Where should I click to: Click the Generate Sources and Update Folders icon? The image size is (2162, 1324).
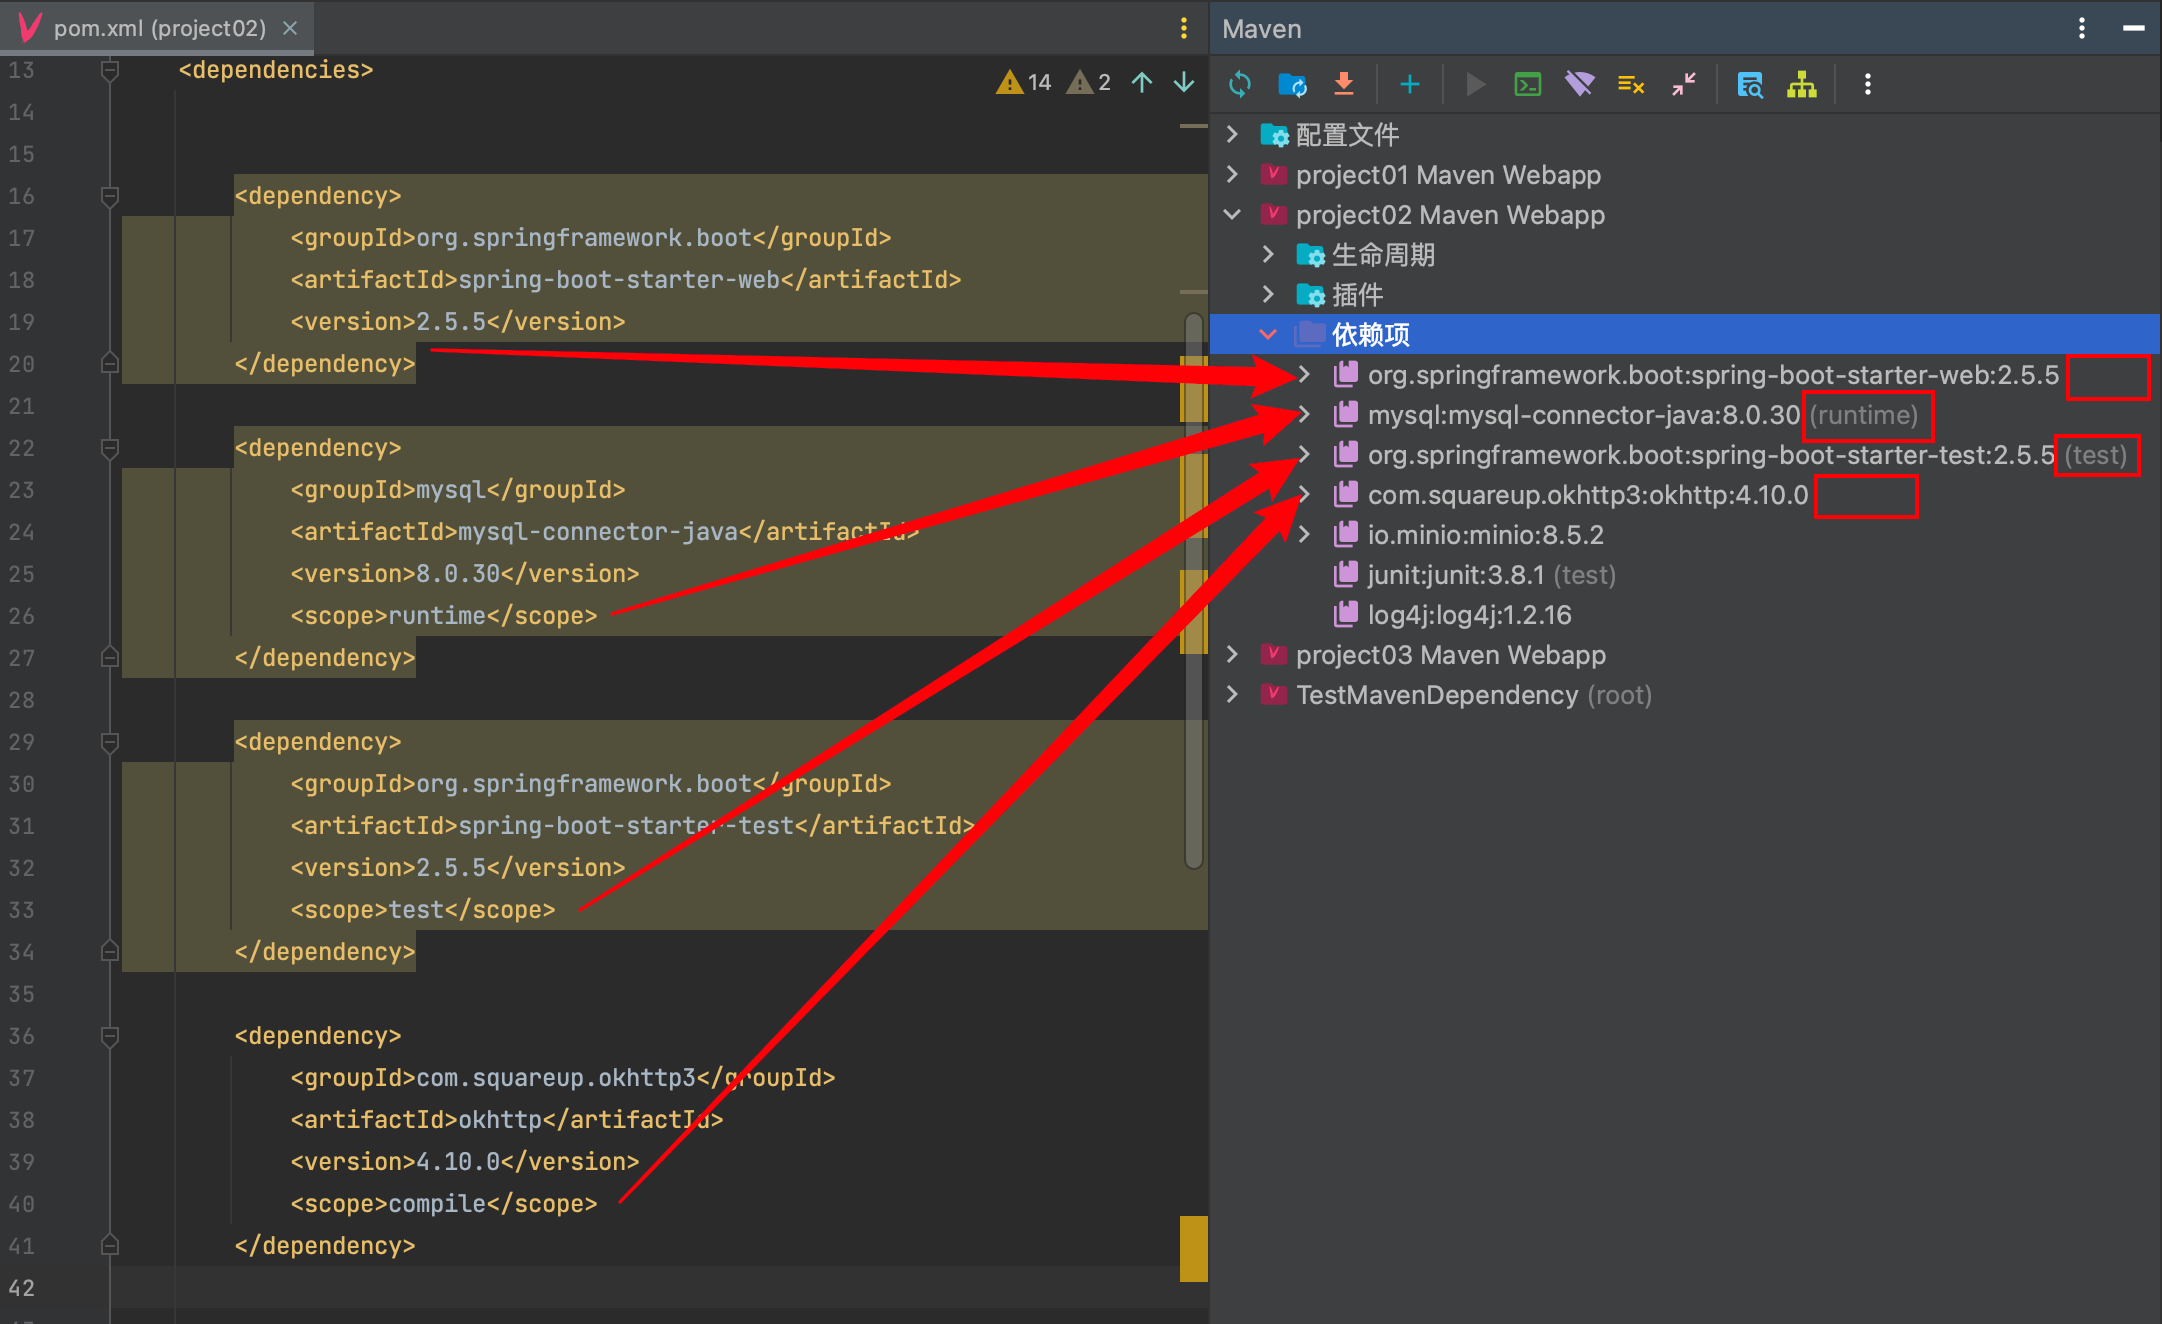(x=1292, y=84)
